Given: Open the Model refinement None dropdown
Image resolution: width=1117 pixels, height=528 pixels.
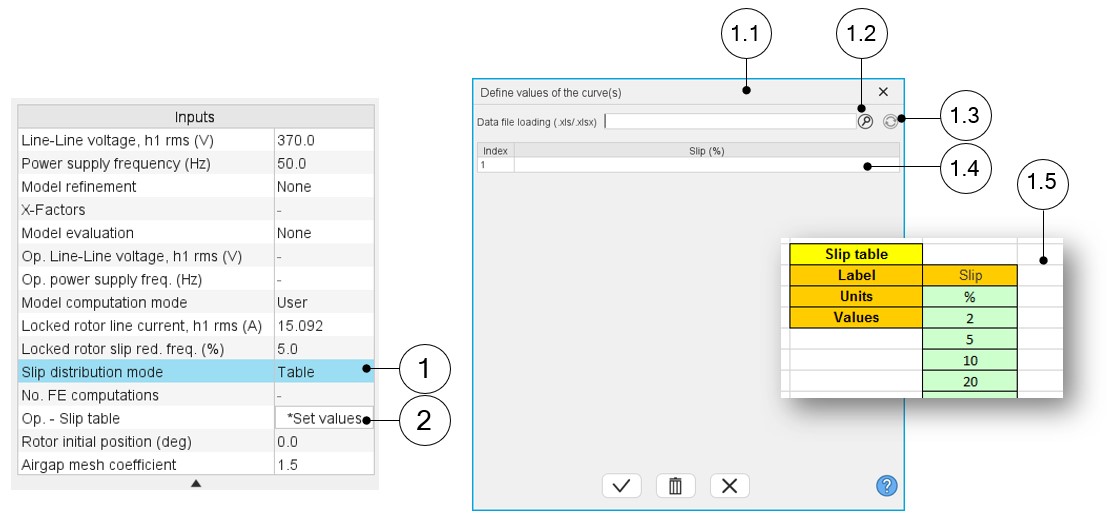Looking at the screenshot, I should [324, 187].
